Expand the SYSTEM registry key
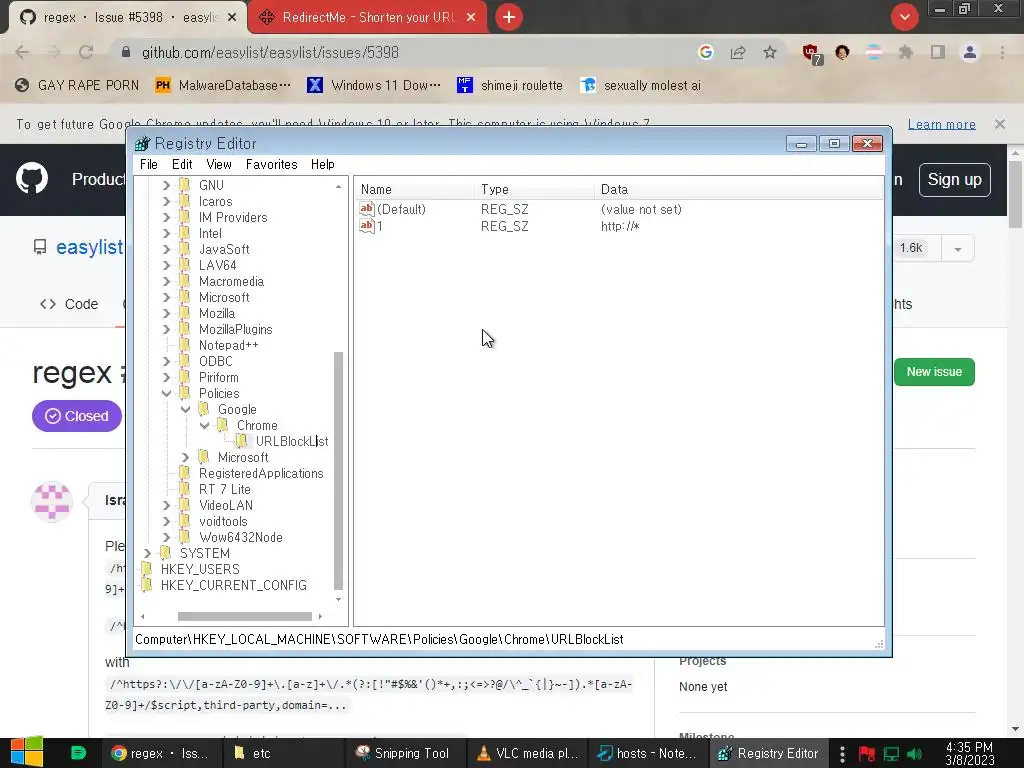This screenshot has height=768, width=1024. click(147, 553)
